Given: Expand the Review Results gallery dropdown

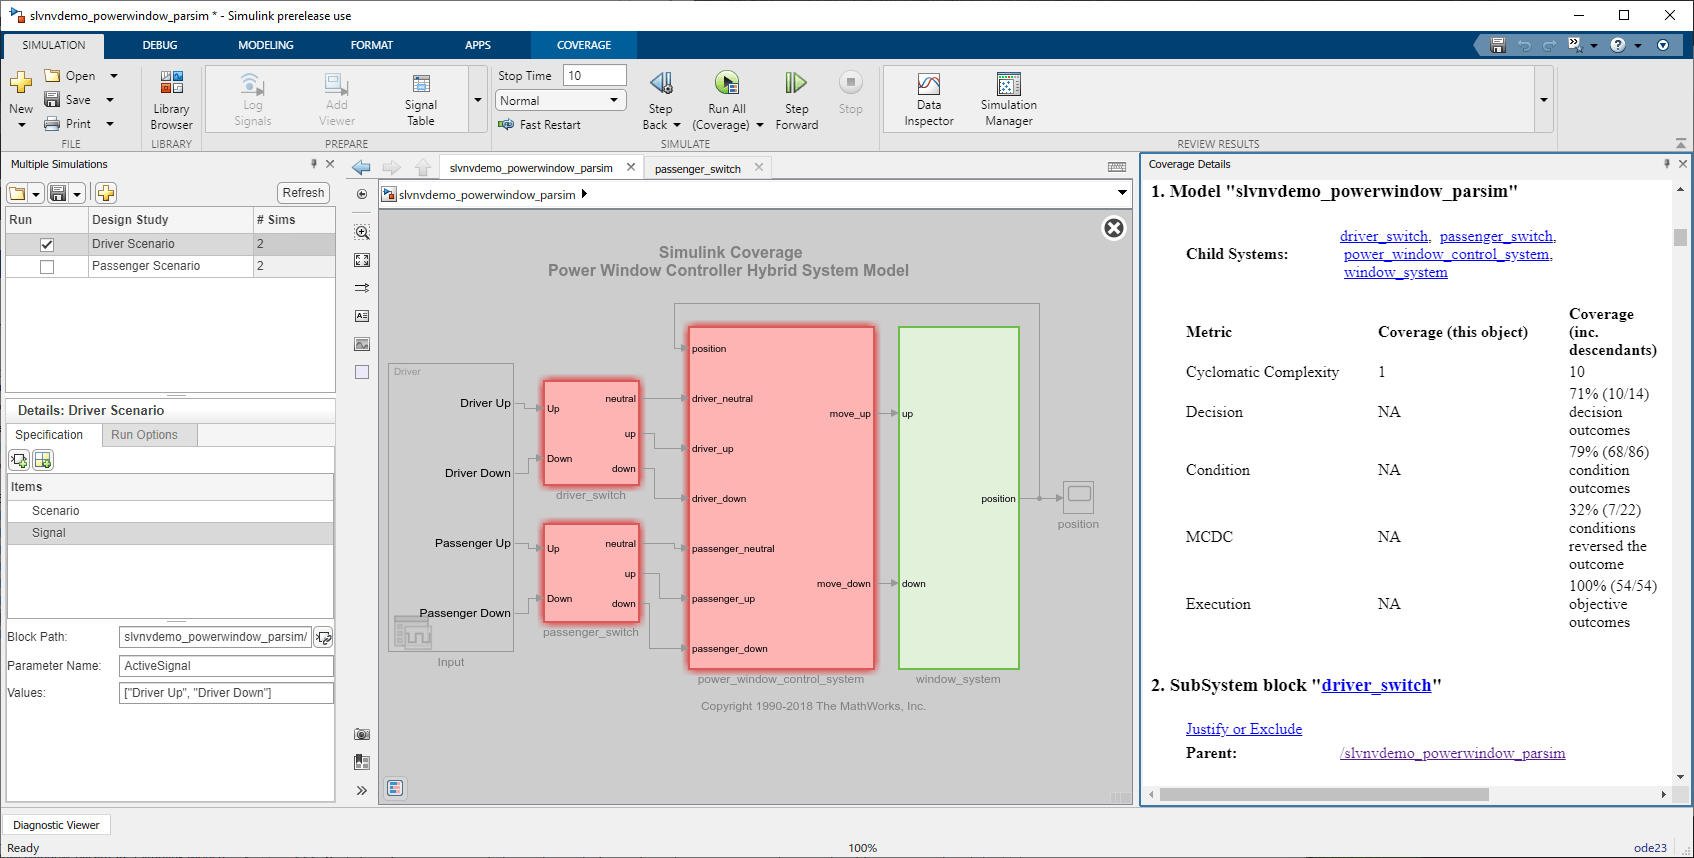Looking at the screenshot, I should tap(1544, 100).
